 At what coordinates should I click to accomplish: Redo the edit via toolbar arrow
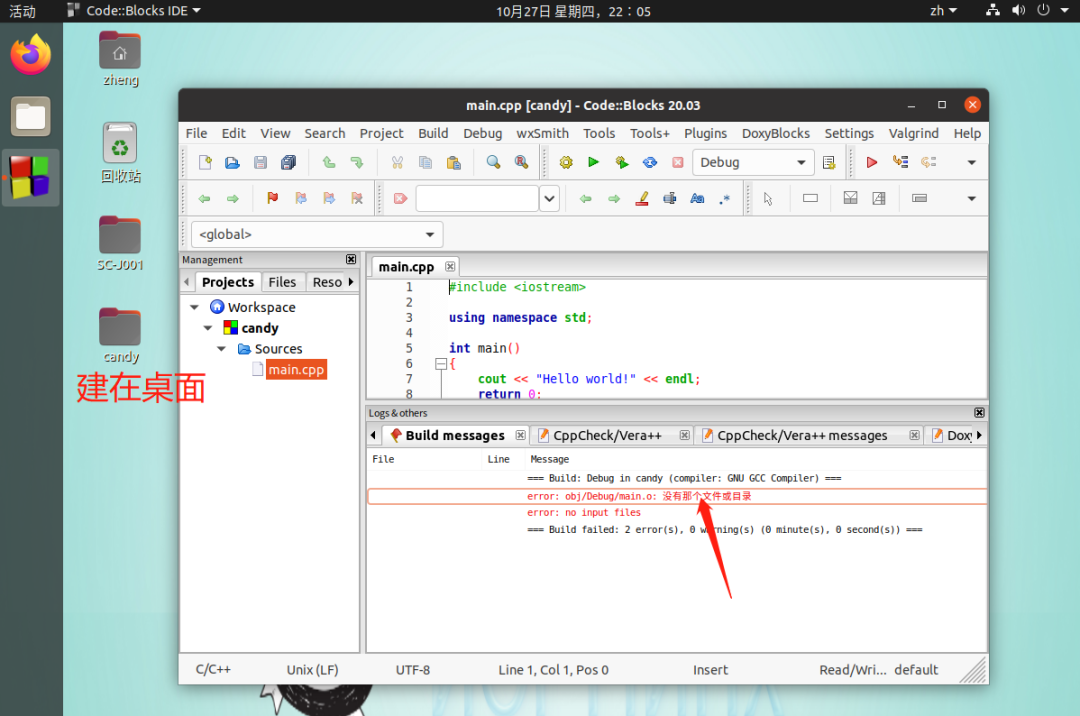point(357,162)
